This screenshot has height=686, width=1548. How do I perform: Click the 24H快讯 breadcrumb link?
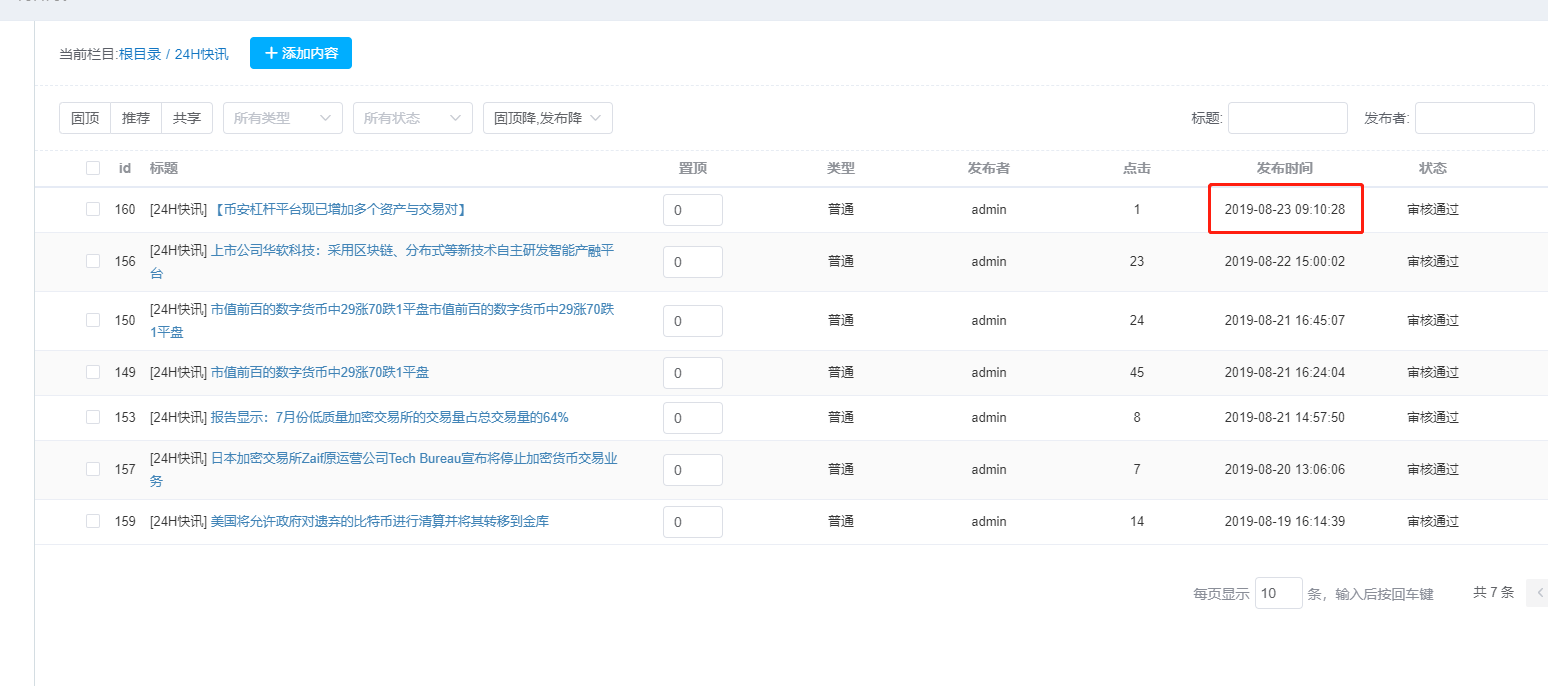(x=201, y=54)
